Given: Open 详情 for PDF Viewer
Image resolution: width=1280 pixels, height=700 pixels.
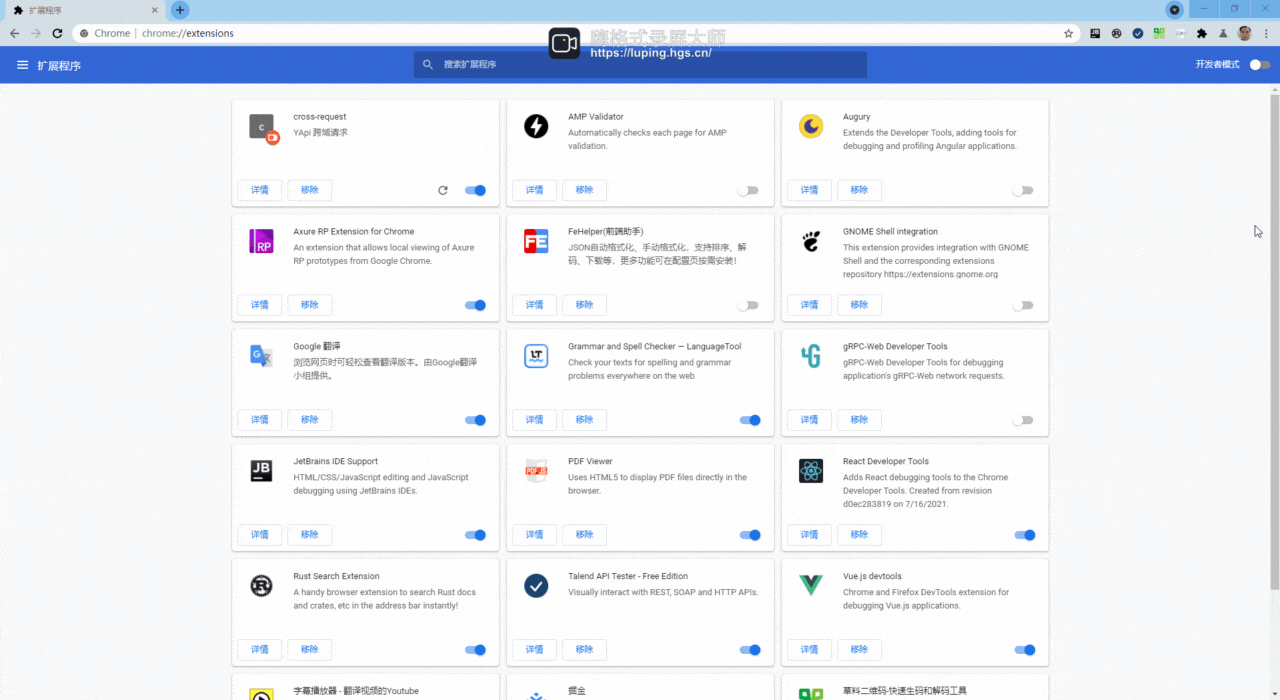Looking at the screenshot, I should 535,535.
